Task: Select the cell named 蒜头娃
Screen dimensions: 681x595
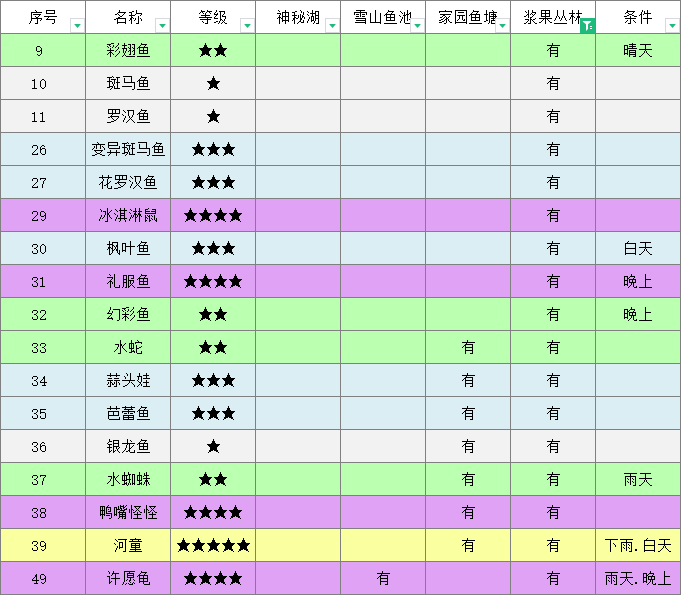Action: click(128, 380)
